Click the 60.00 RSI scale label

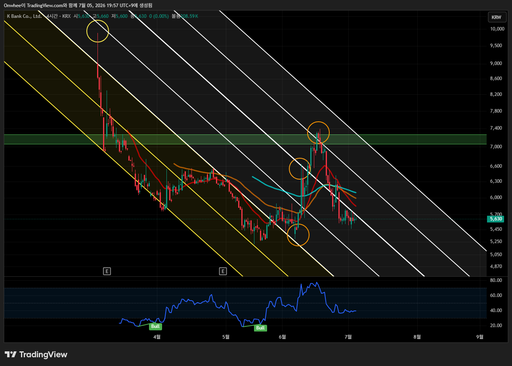click(x=496, y=295)
